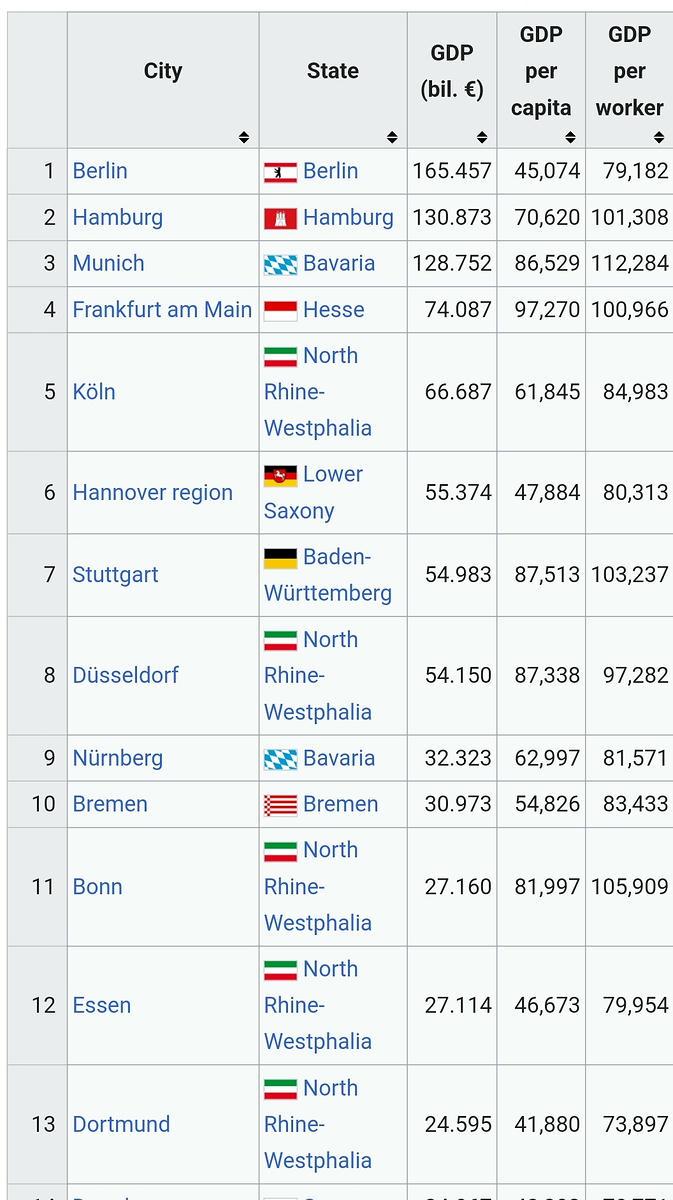Click the Baden-Württemberg flag icon
The height and width of the screenshot is (1200, 673).
point(280,557)
